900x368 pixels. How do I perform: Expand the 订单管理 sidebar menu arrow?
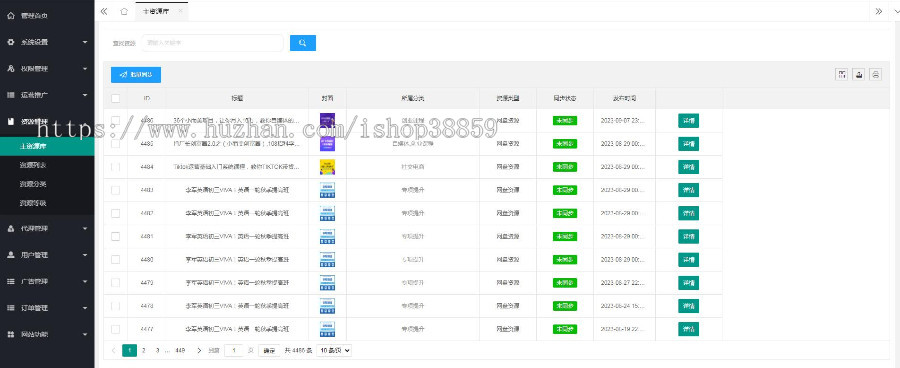coord(85,308)
